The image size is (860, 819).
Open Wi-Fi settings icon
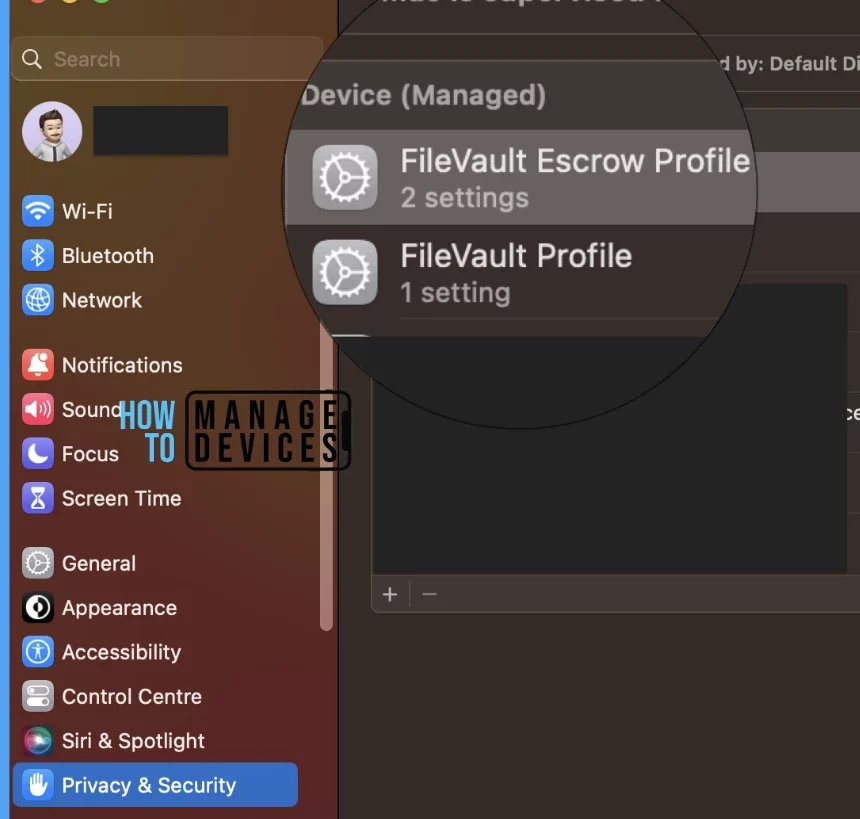pyautogui.click(x=38, y=211)
